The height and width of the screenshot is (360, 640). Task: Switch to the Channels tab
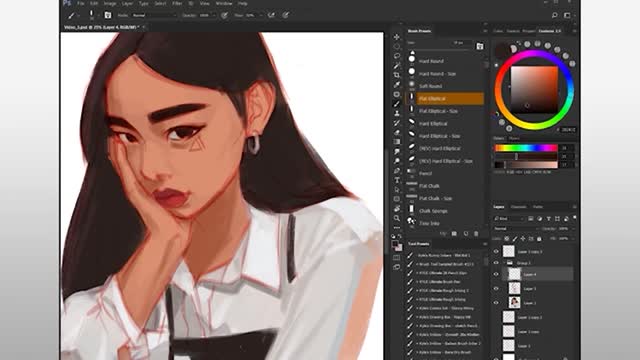click(518, 207)
